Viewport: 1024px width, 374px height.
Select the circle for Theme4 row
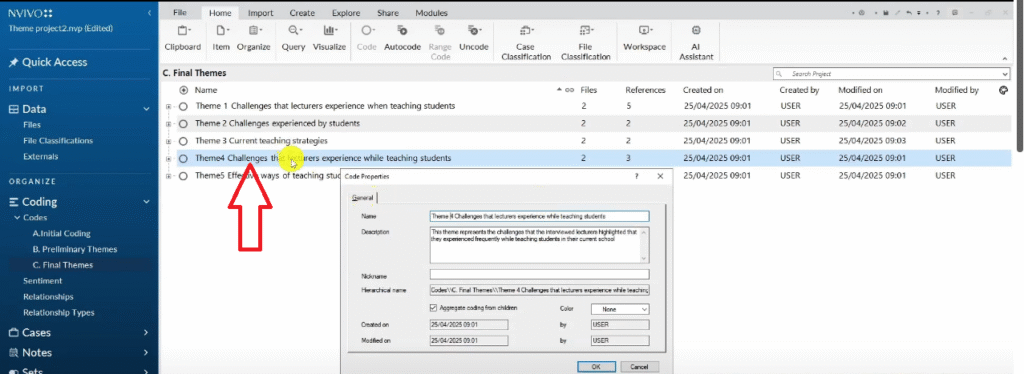(184, 158)
